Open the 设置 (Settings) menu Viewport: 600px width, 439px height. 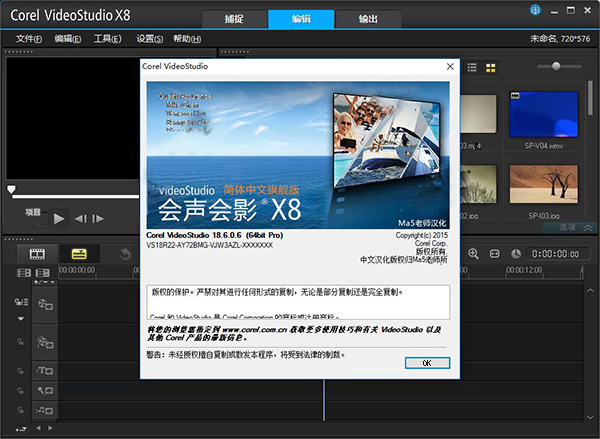click(x=150, y=39)
